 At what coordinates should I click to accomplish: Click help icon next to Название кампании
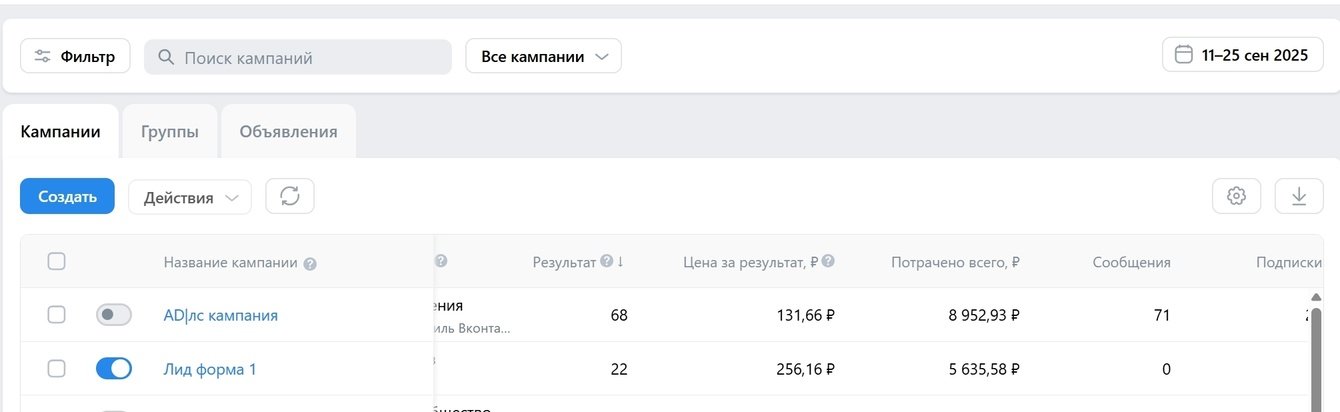[310, 264]
